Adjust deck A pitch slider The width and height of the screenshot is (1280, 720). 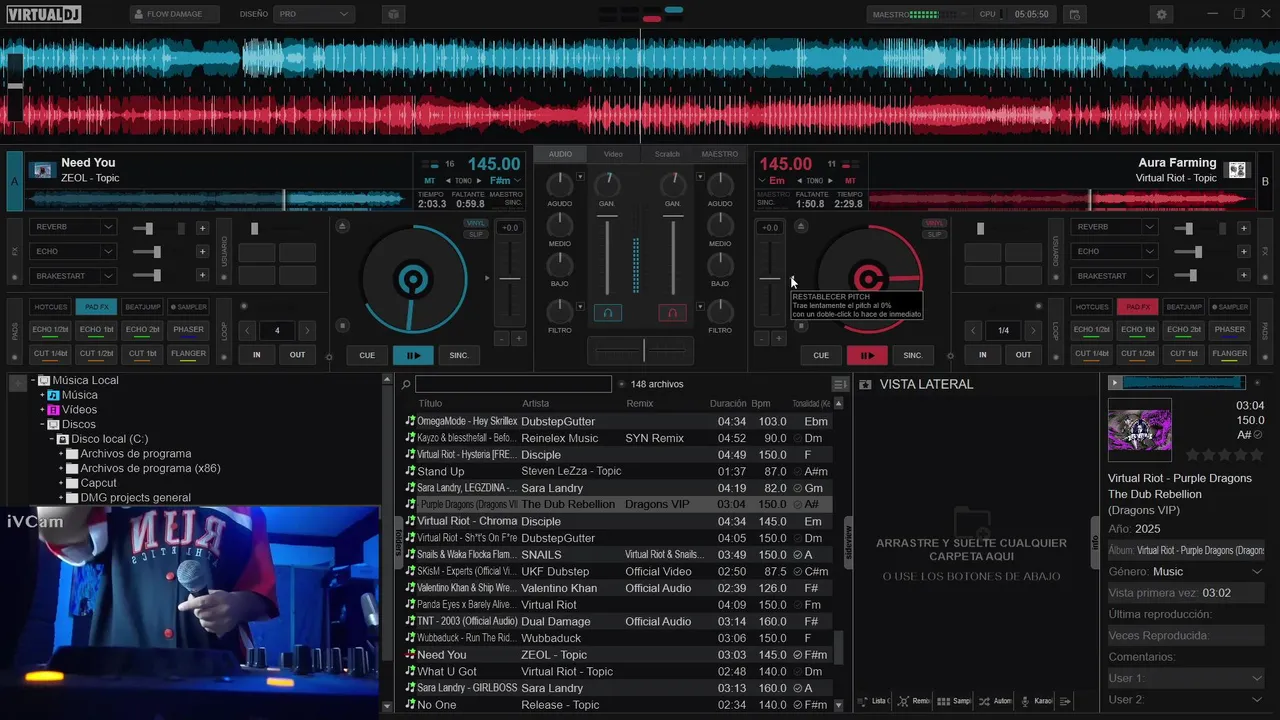[x=510, y=279]
